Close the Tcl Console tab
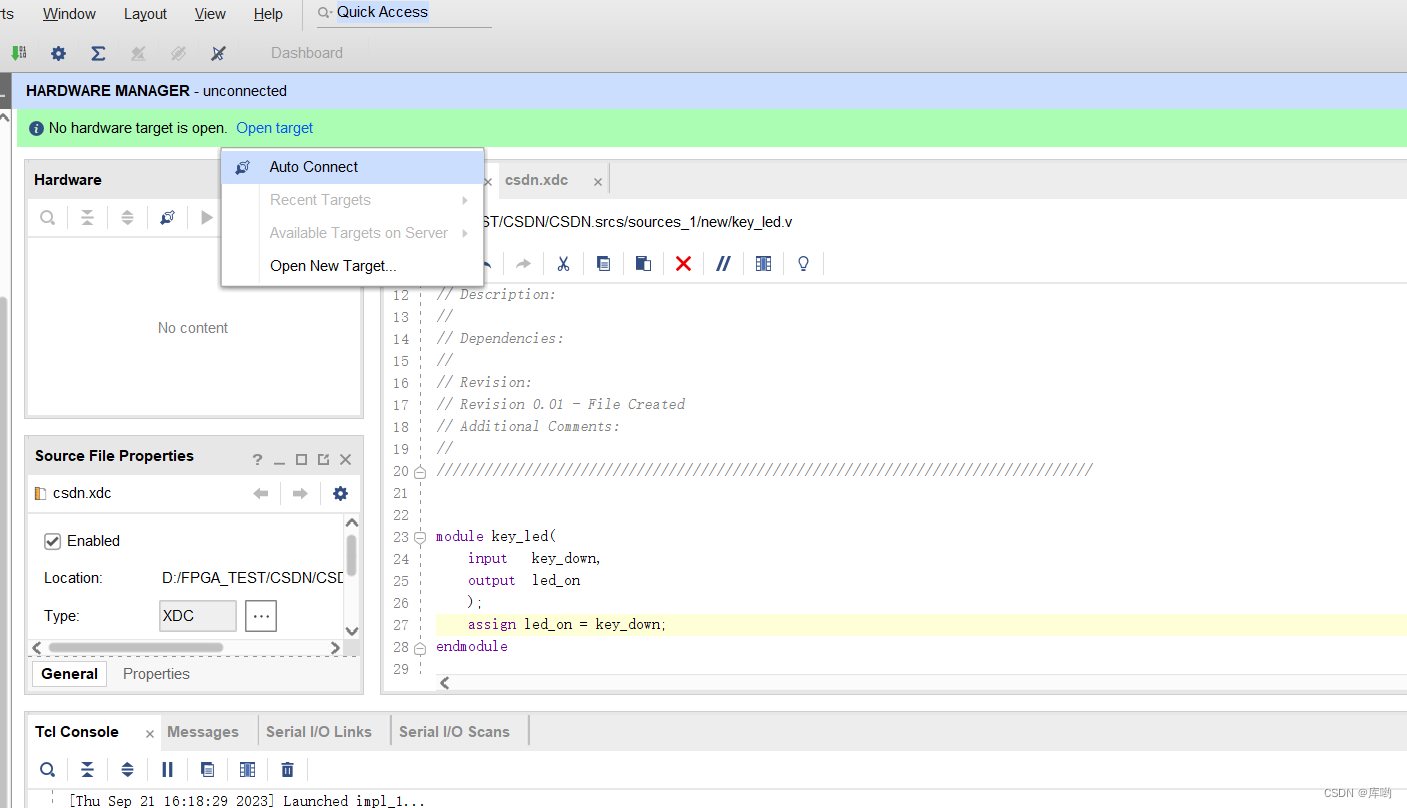This screenshot has width=1407, height=808. pyautogui.click(x=150, y=733)
